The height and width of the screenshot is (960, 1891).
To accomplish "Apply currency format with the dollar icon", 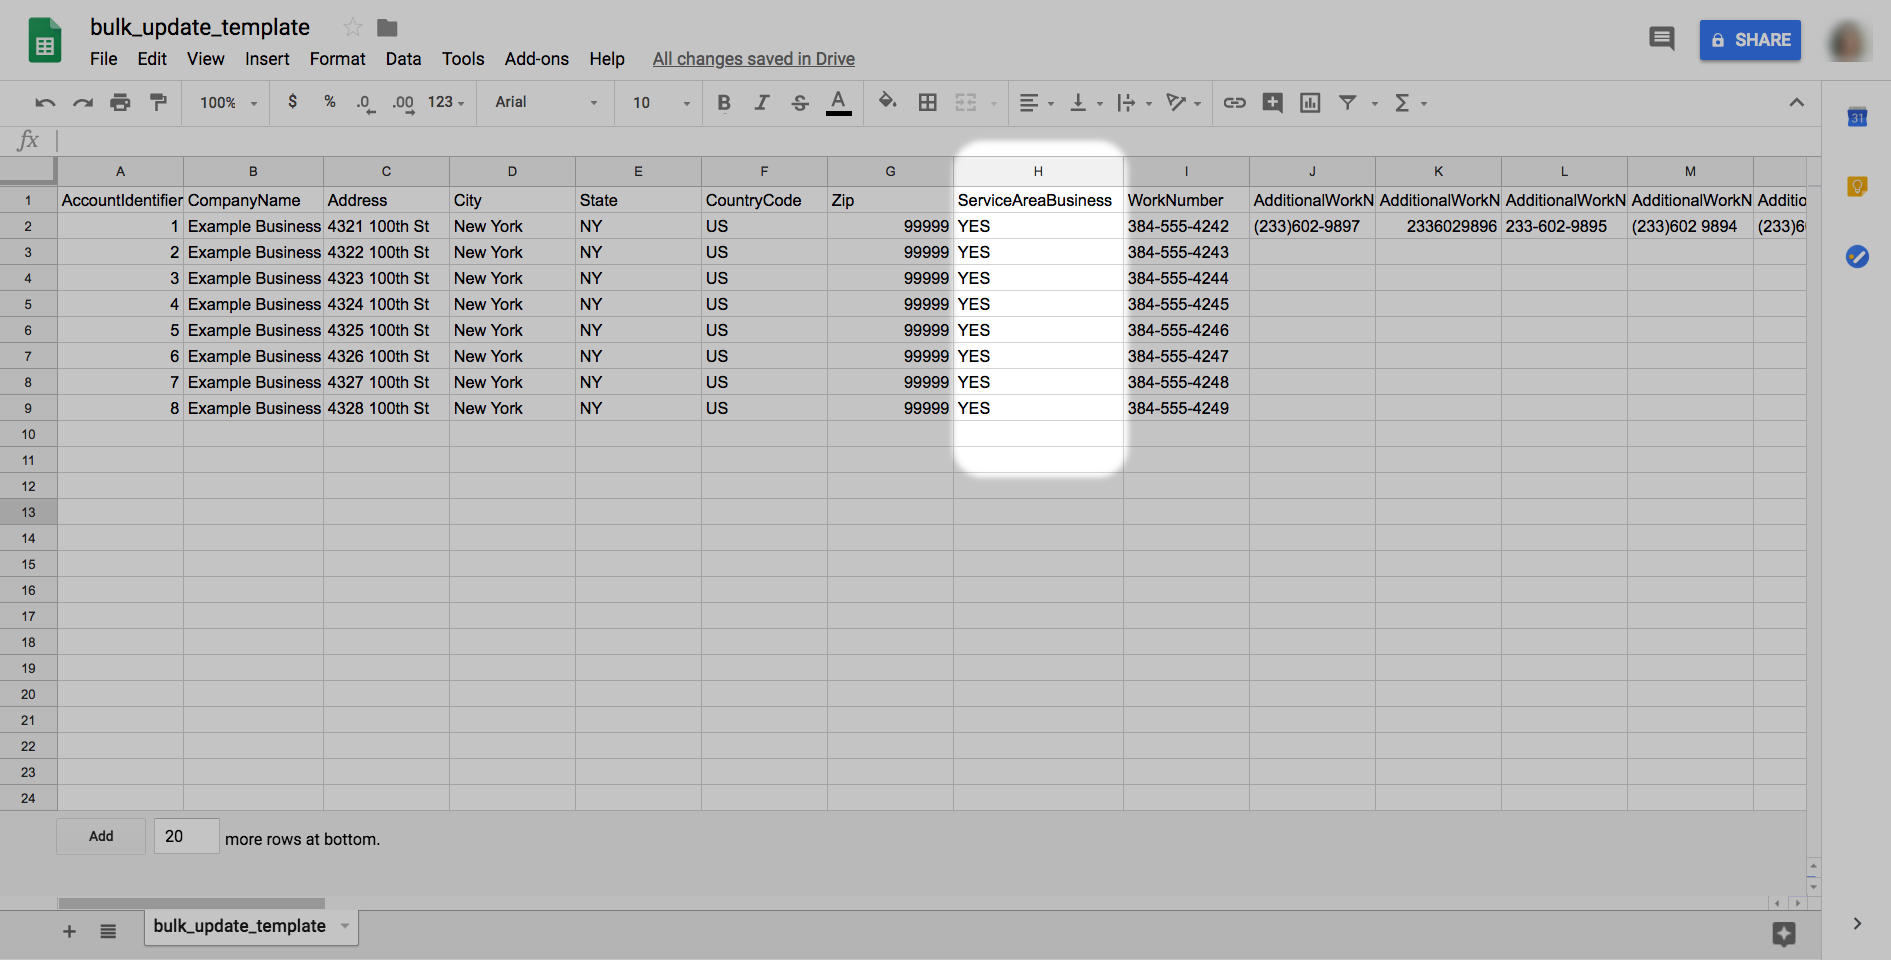I will (x=292, y=102).
